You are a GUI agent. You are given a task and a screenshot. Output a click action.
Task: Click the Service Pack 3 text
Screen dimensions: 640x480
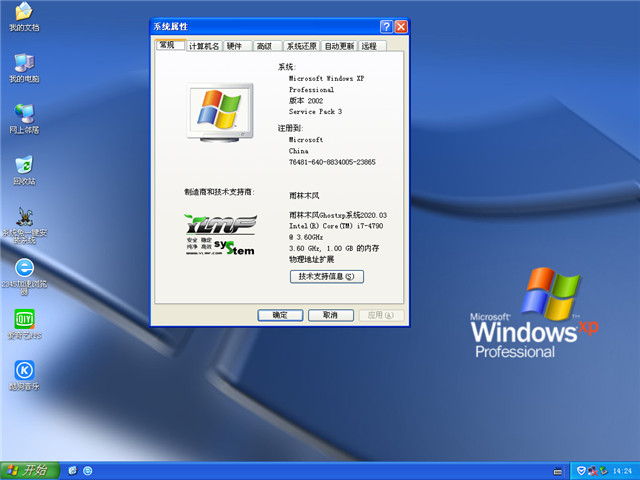315,111
